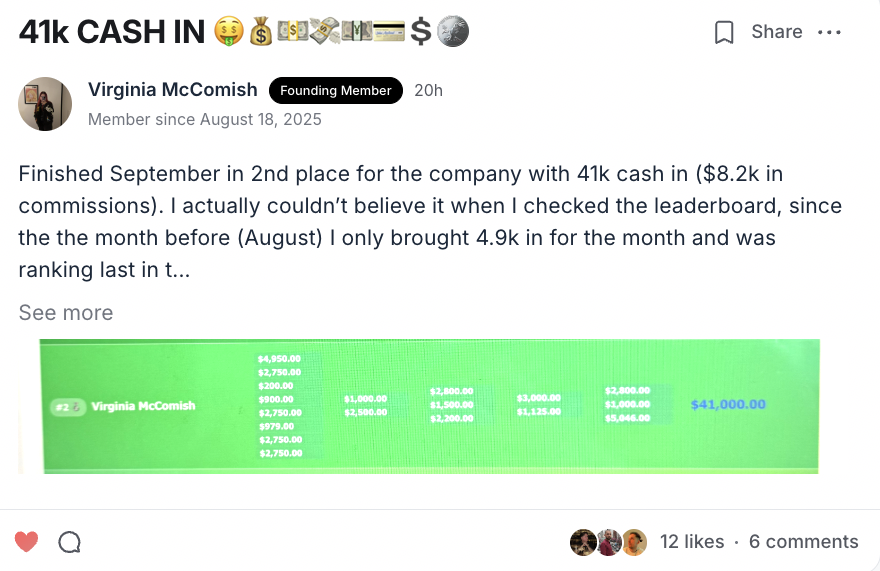
Task: Open the three-dot more options menu
Action: 829,32
